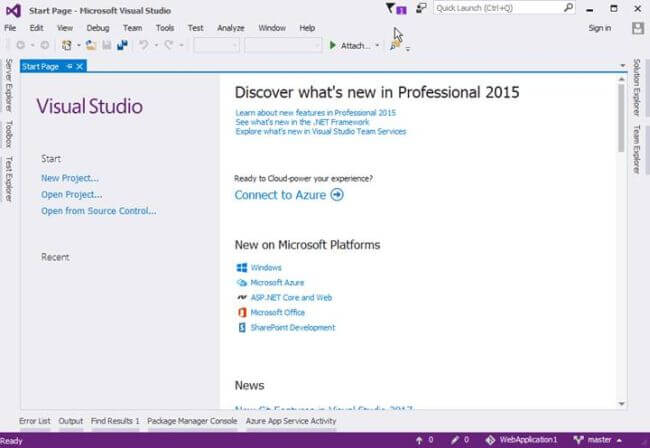Viewport: 650px width, 448px height.
Task: Click the Start Page vertical scrollbar thumb
Action: 621,118
